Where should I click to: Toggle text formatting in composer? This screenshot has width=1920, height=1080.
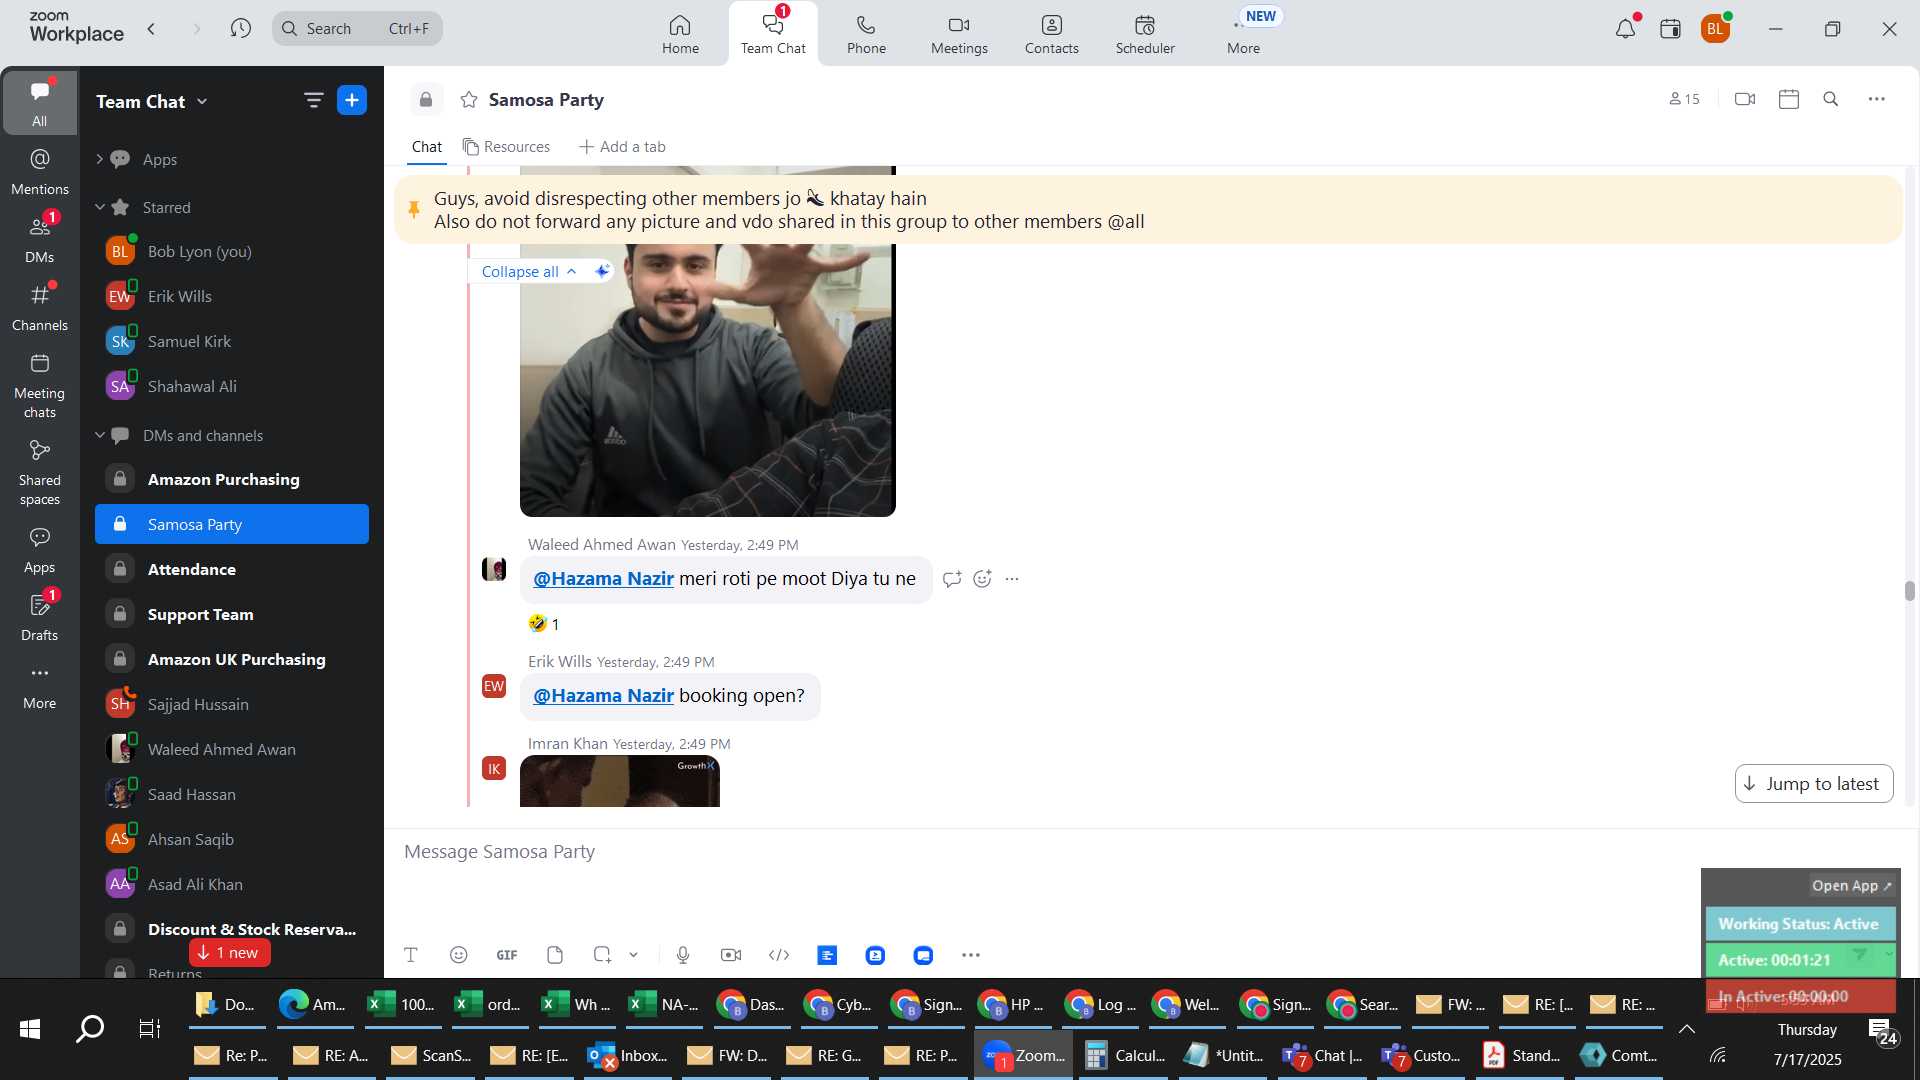click(410, 955)
